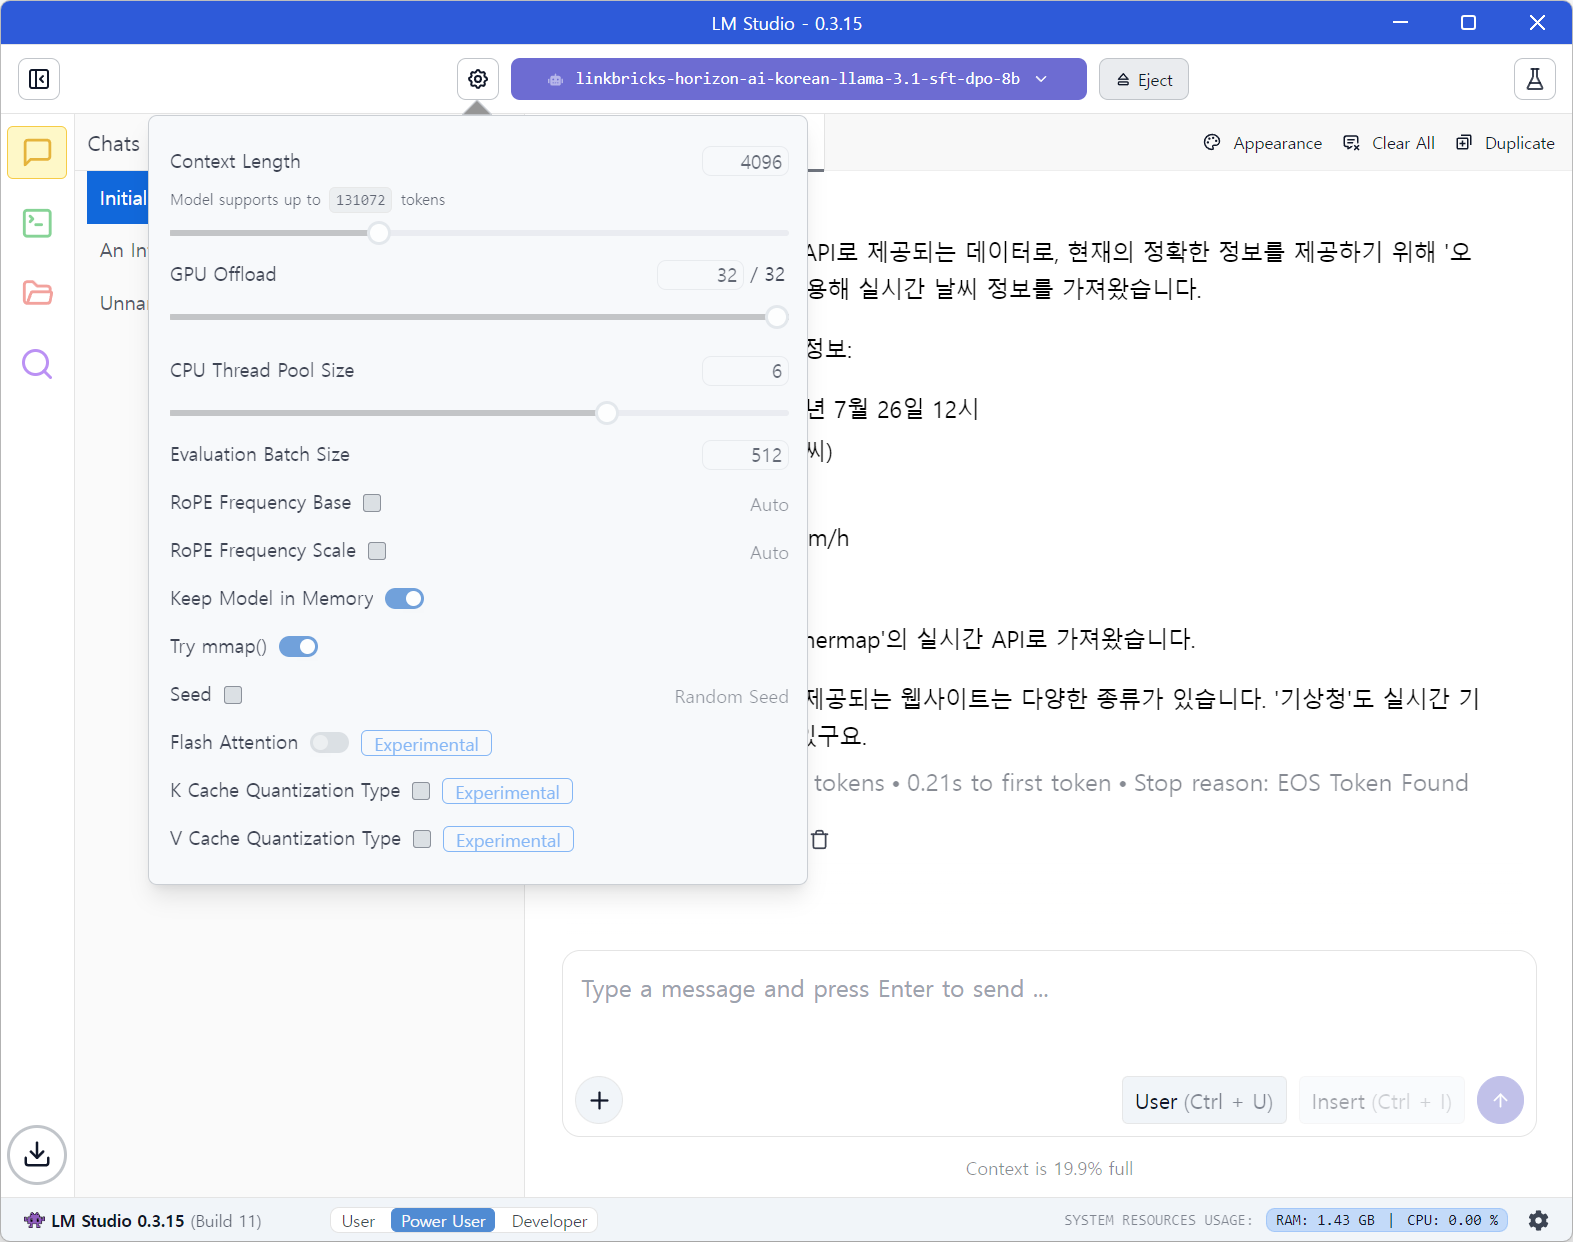
Task: Open the Developer terminal section icon
Action: pos(37,223)
